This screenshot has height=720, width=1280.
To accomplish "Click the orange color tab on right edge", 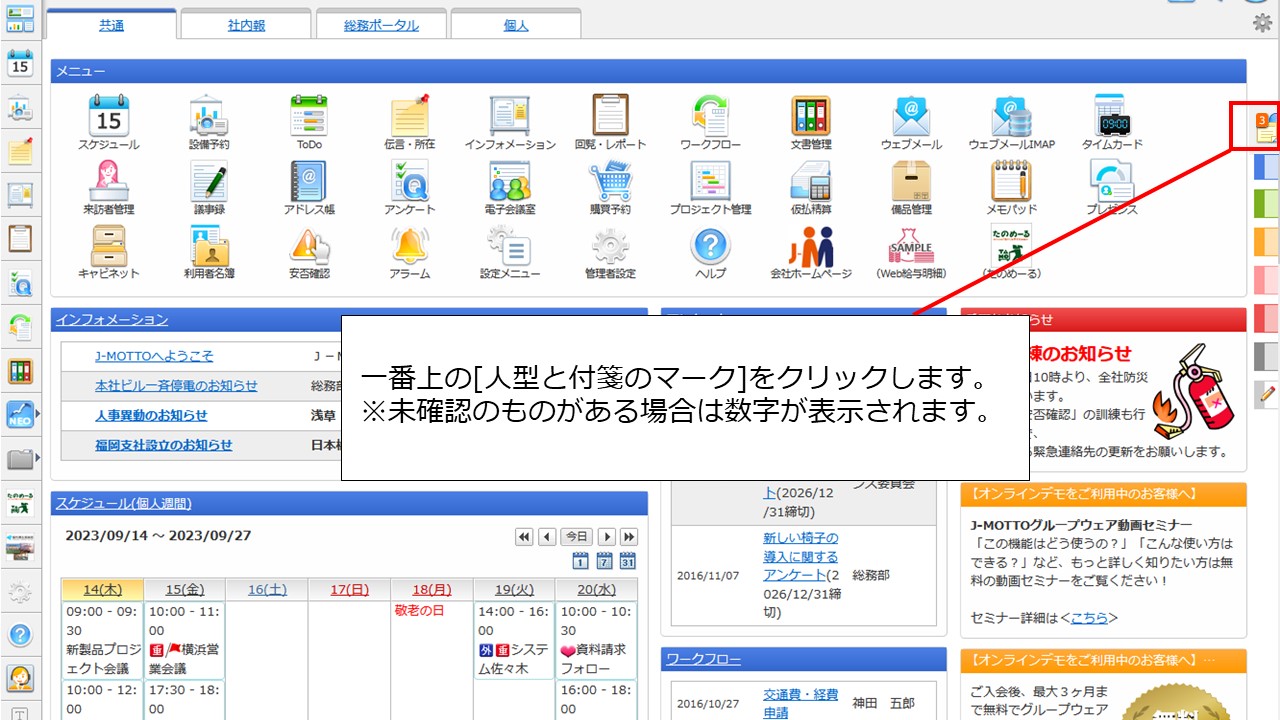I will 1266,241.
